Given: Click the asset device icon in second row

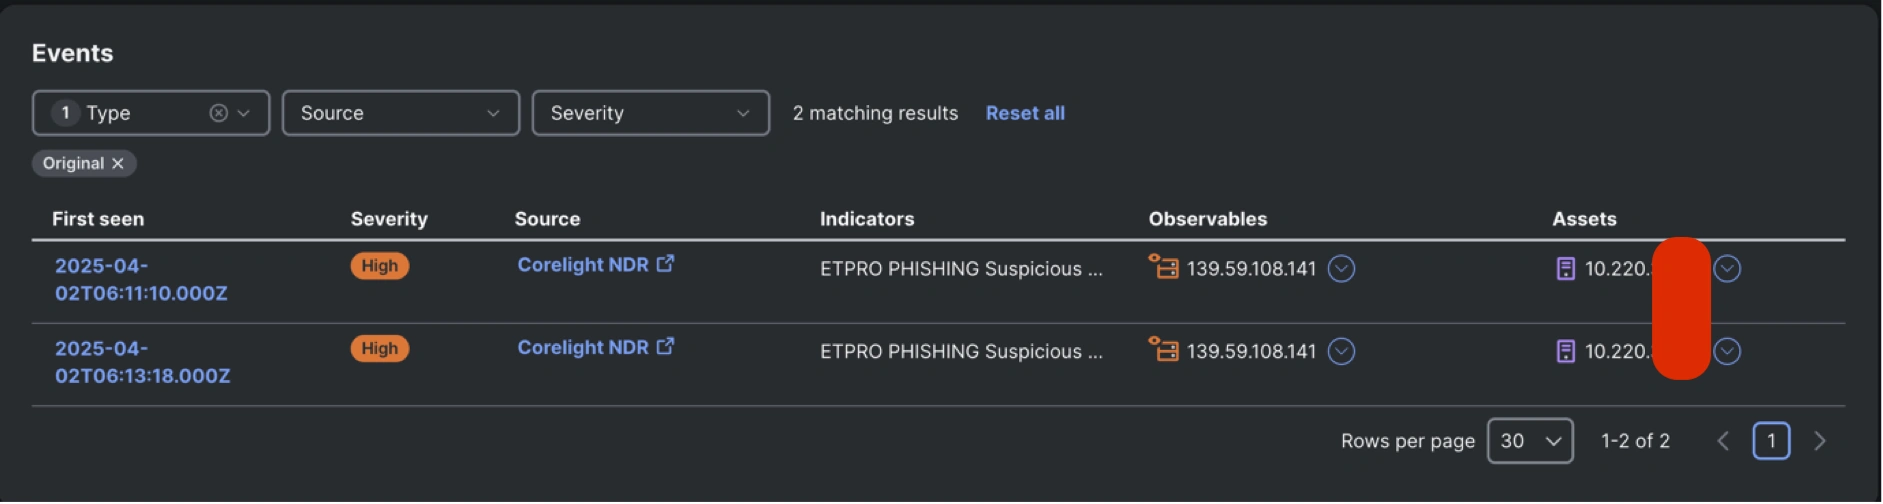Looking at the screenshot, I should (x=1566, y=351).
